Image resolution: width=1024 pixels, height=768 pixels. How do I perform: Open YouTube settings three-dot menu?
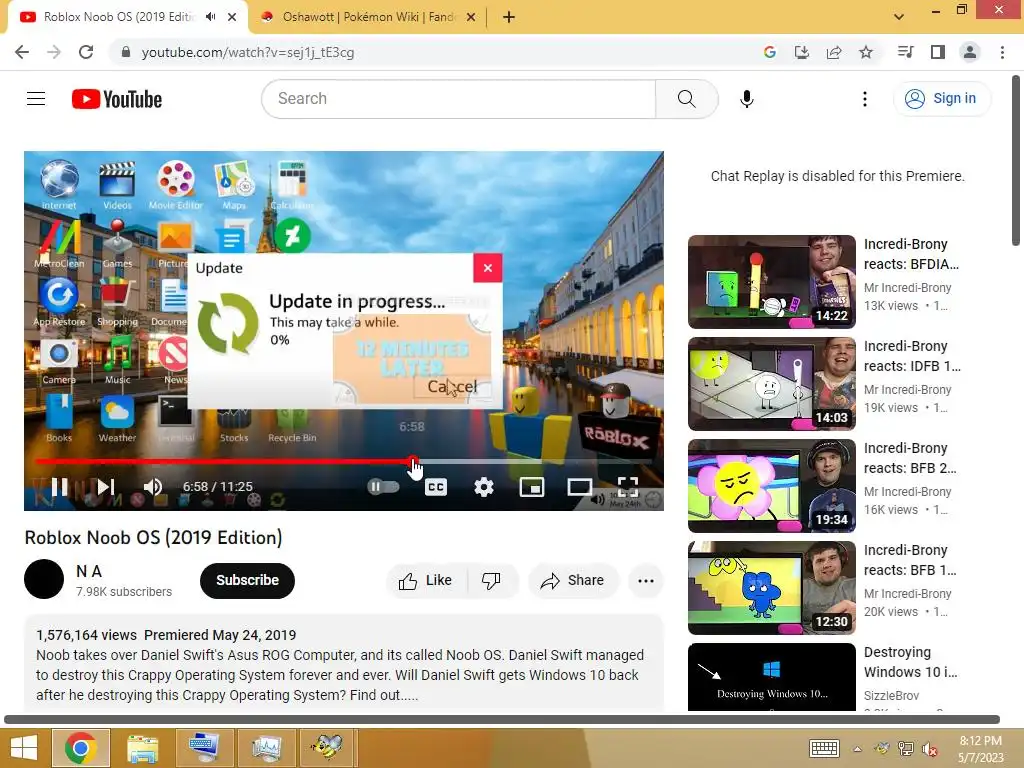pos(865,99)
